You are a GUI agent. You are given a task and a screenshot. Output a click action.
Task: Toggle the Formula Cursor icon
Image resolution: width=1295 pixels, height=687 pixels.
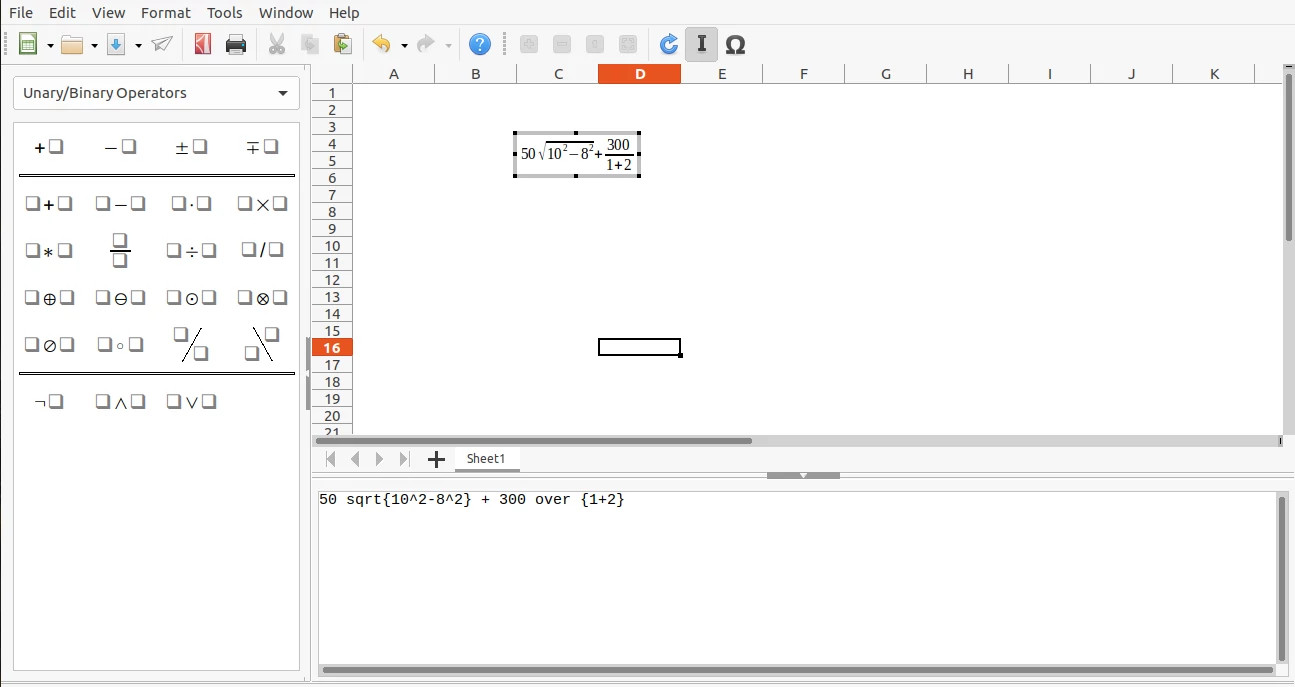702,44
